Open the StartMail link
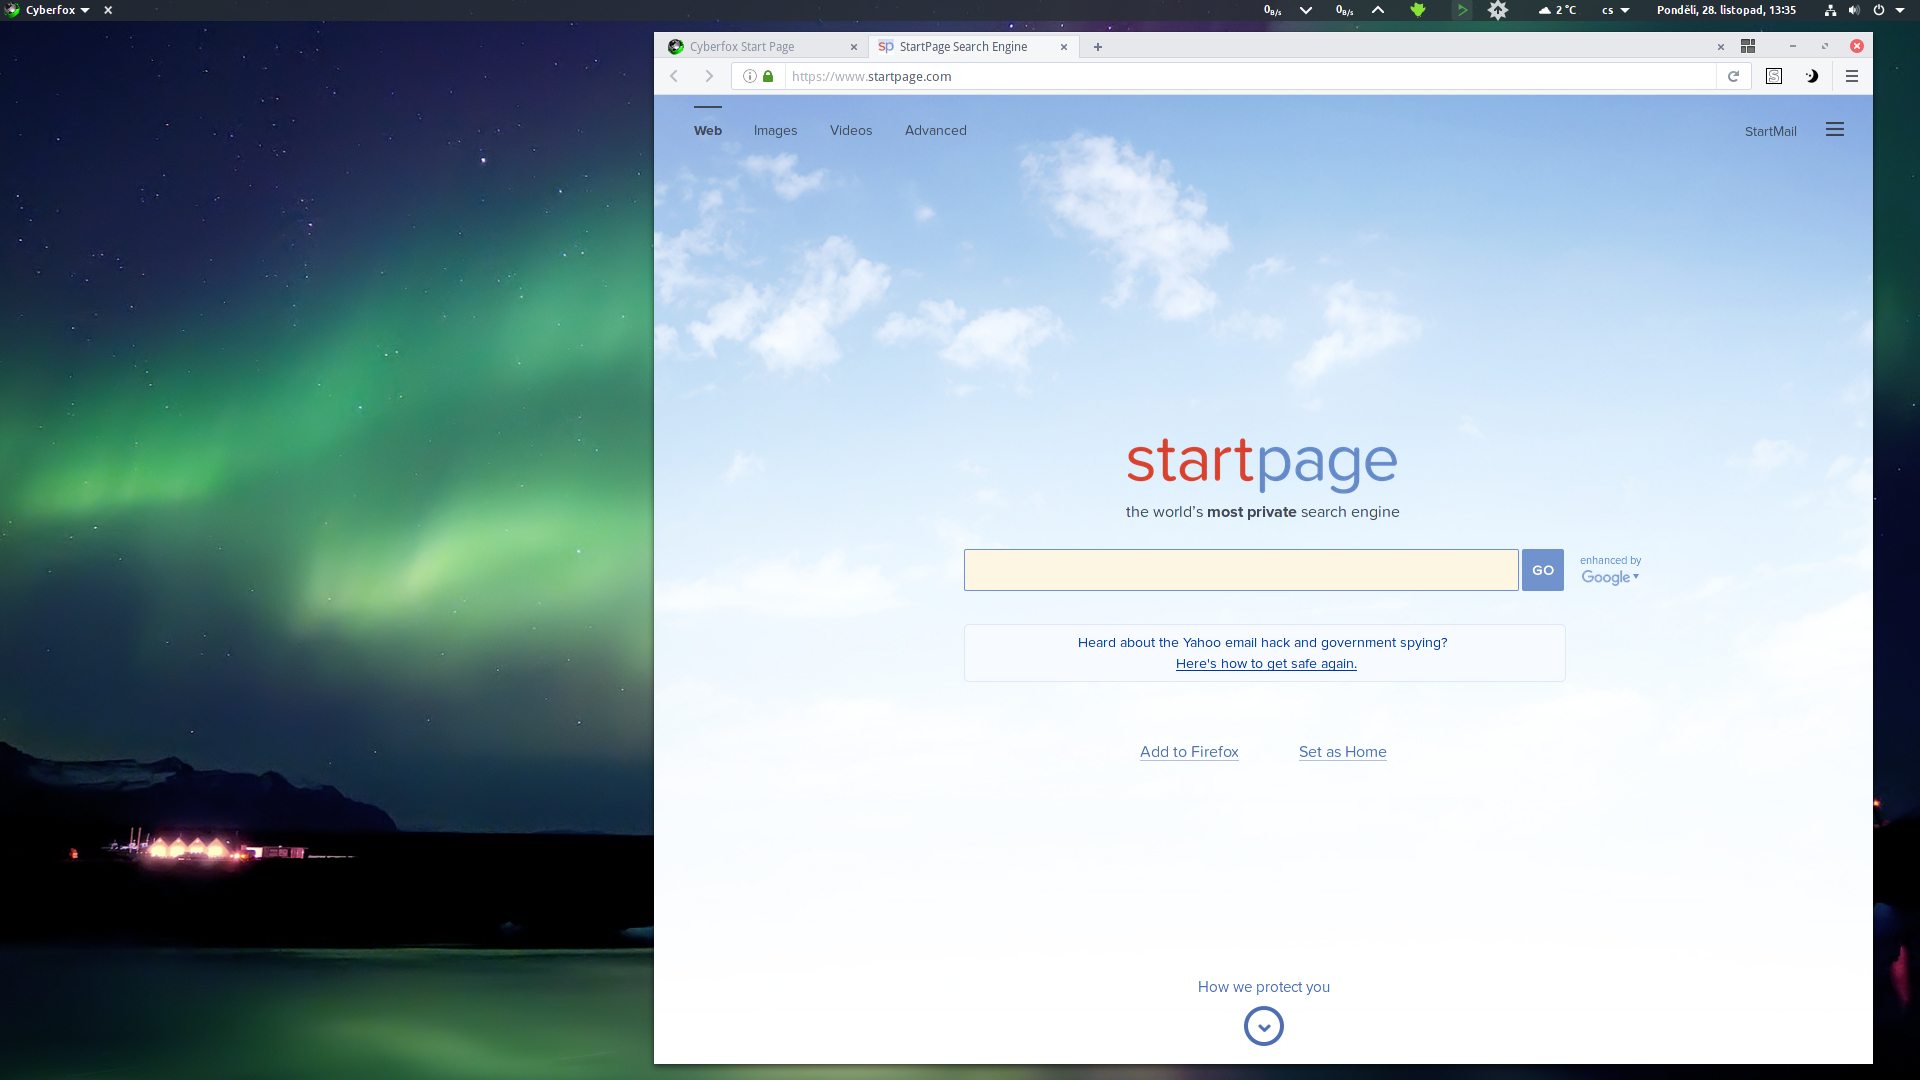 1771,131
